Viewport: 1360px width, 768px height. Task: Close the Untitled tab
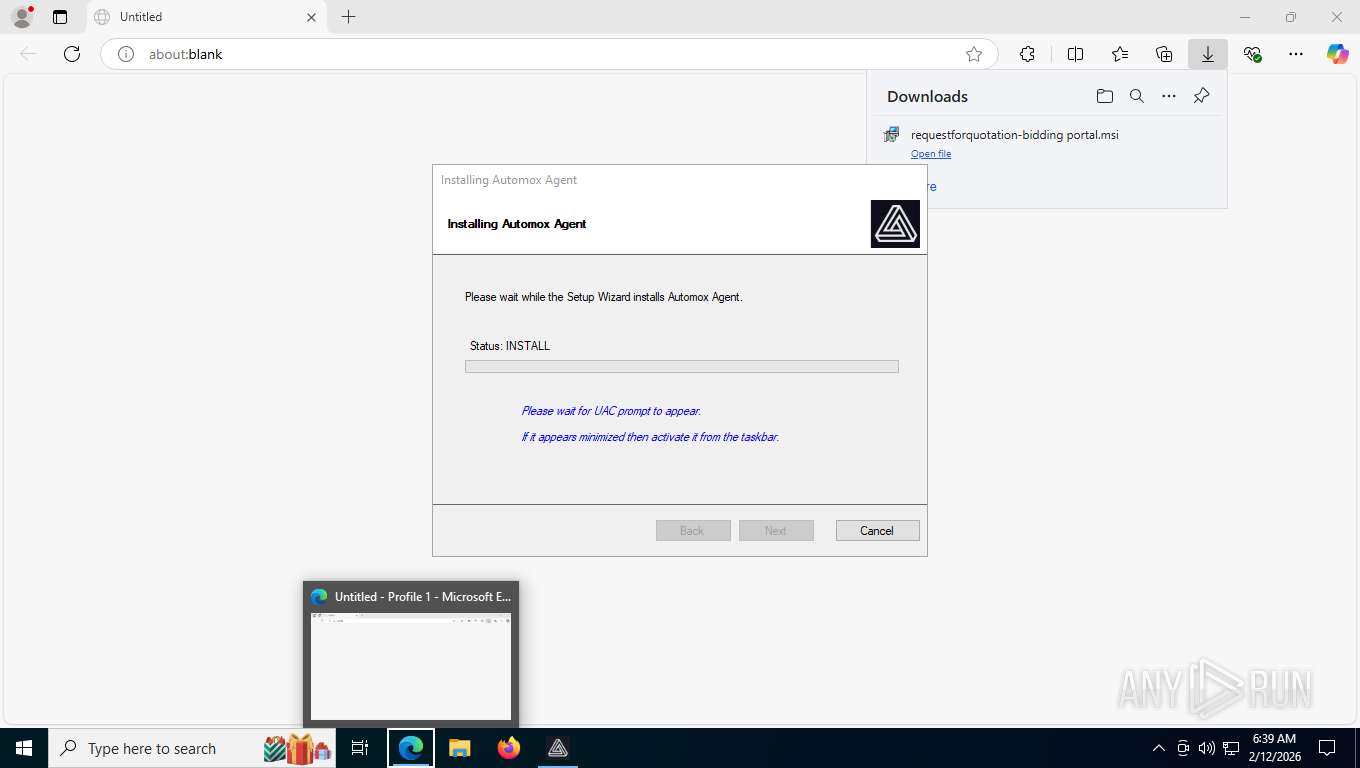[x=311, y=17]
